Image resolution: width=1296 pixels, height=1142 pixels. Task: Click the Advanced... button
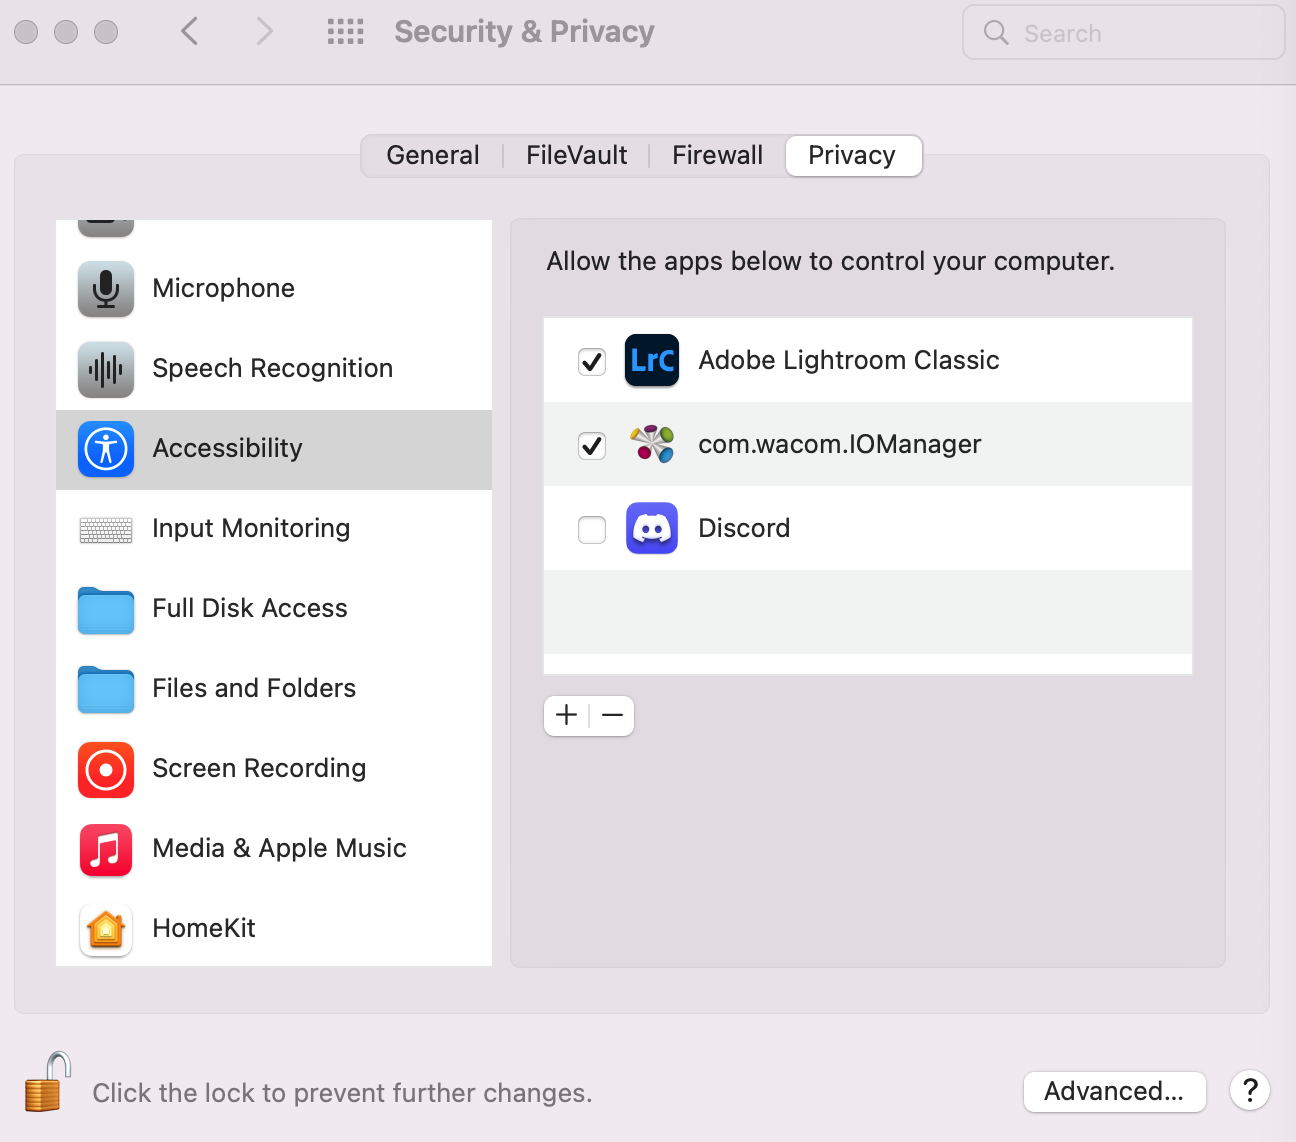click(1114, 1091)
